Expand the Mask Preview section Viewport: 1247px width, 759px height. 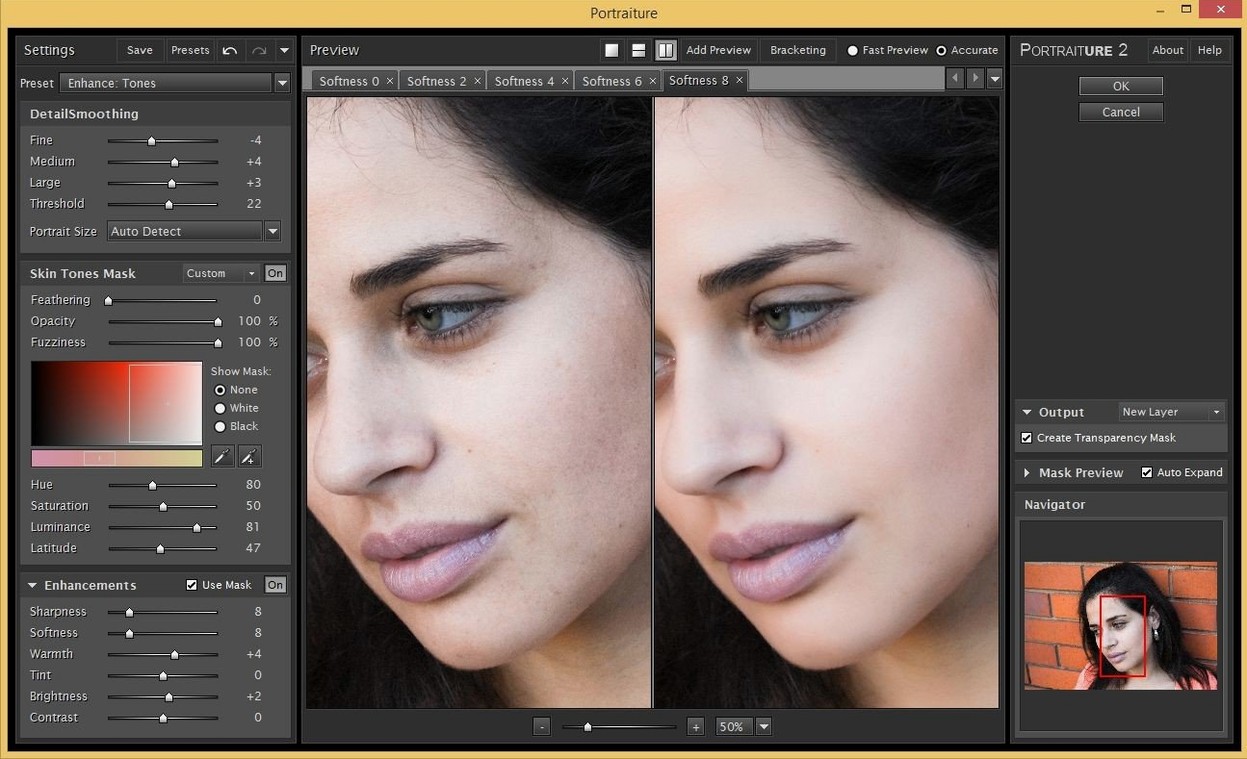pos(1027,473)
